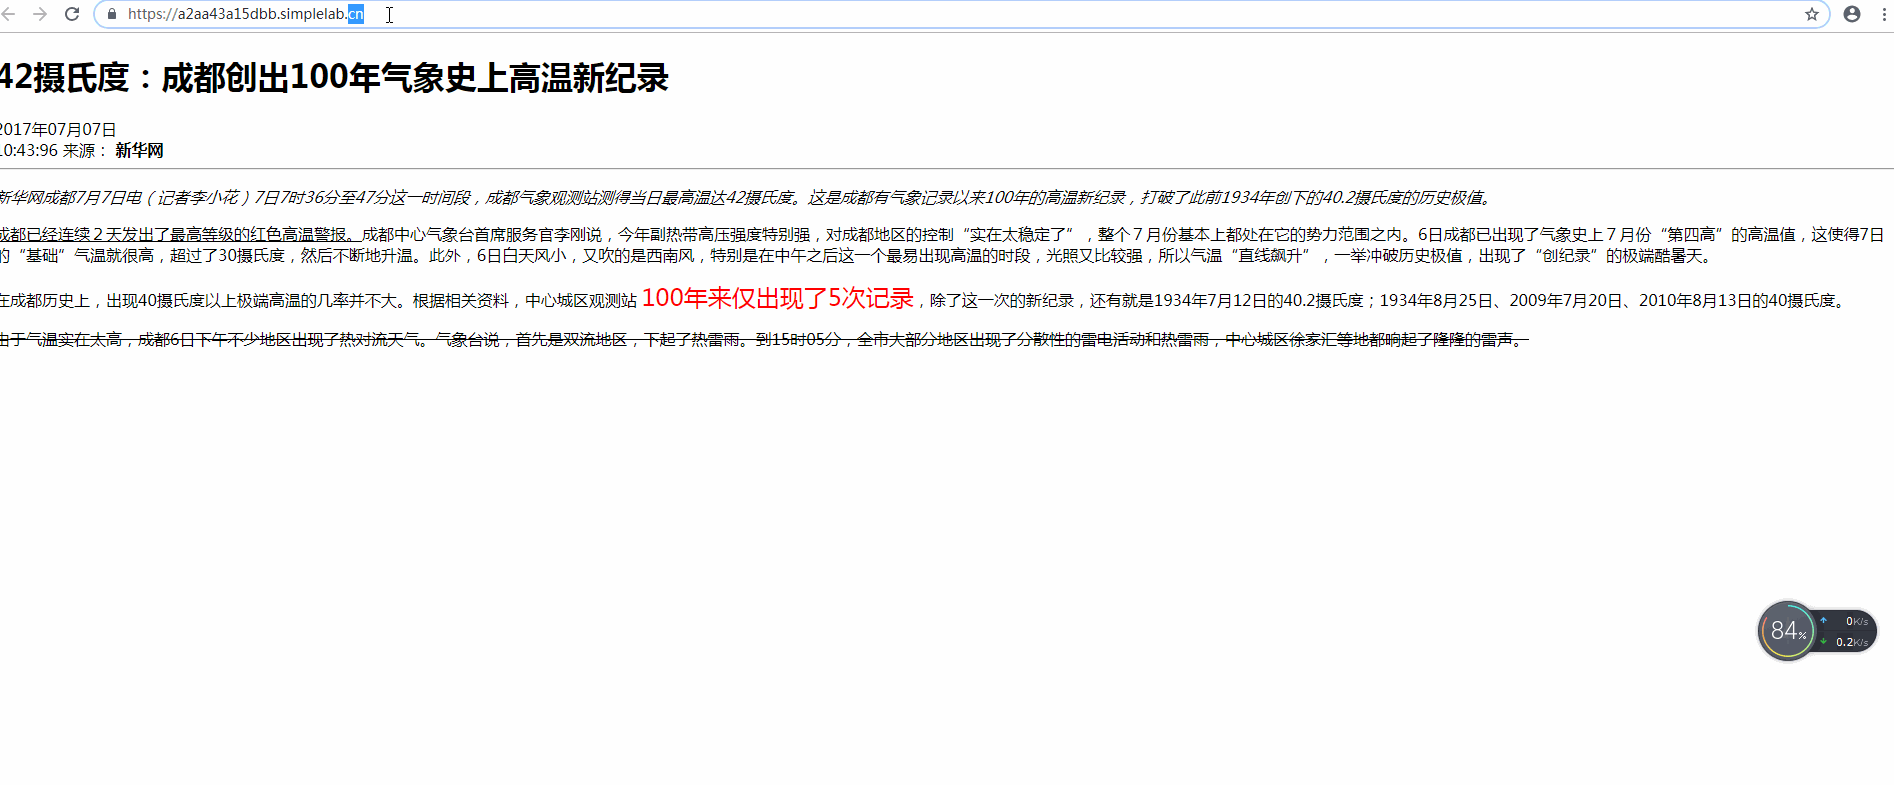Click the date 2017年07月07日
This screenshot has width=1894, height=785.
pyautogui.click(x=58, y=129)
